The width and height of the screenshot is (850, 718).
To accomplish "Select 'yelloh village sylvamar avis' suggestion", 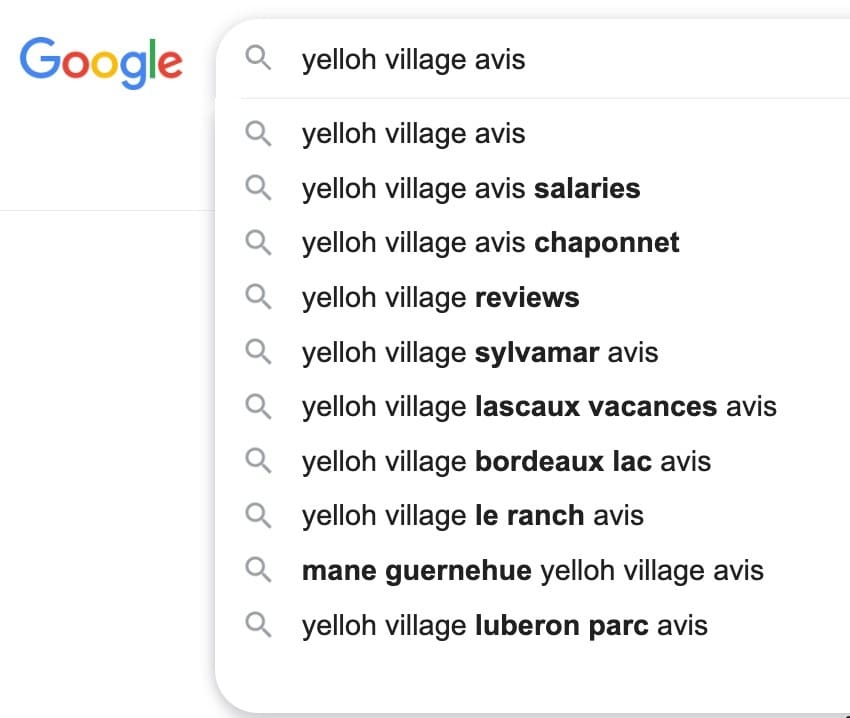I will tap(480, 352).
